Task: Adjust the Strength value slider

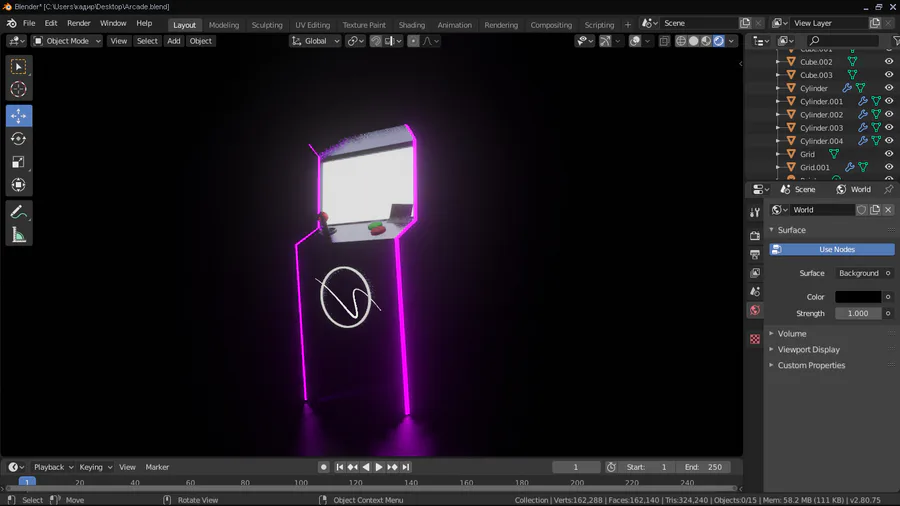Action: tap(858, 313)
